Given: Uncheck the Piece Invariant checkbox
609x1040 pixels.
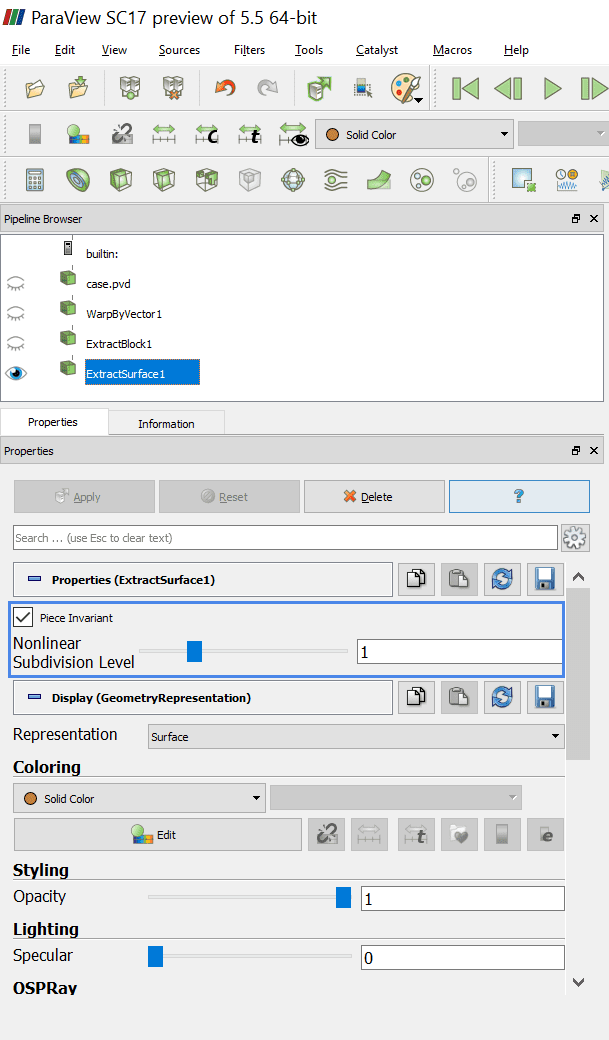Looking at the screenshot, I should (x=23, y=618).
